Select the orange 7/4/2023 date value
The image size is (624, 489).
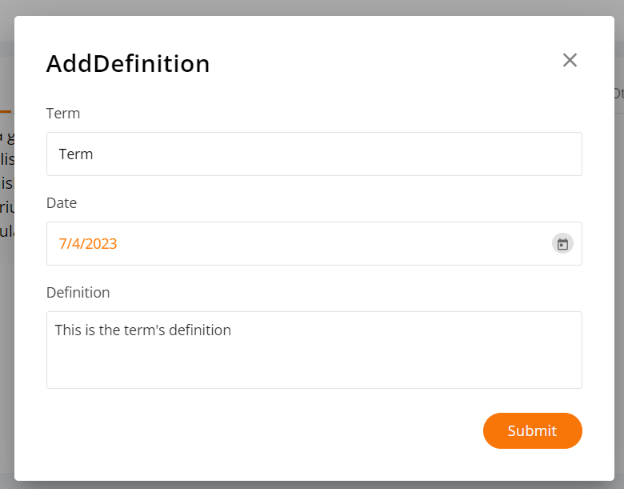88,244
